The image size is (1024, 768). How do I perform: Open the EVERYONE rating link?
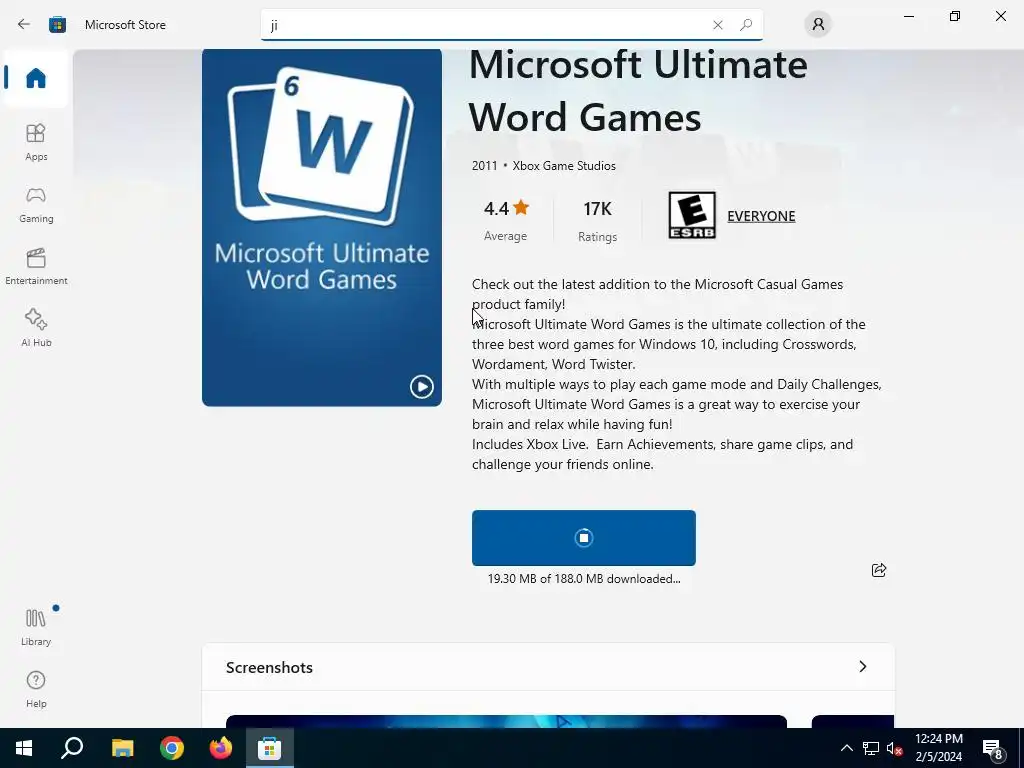tap(761, 216)
